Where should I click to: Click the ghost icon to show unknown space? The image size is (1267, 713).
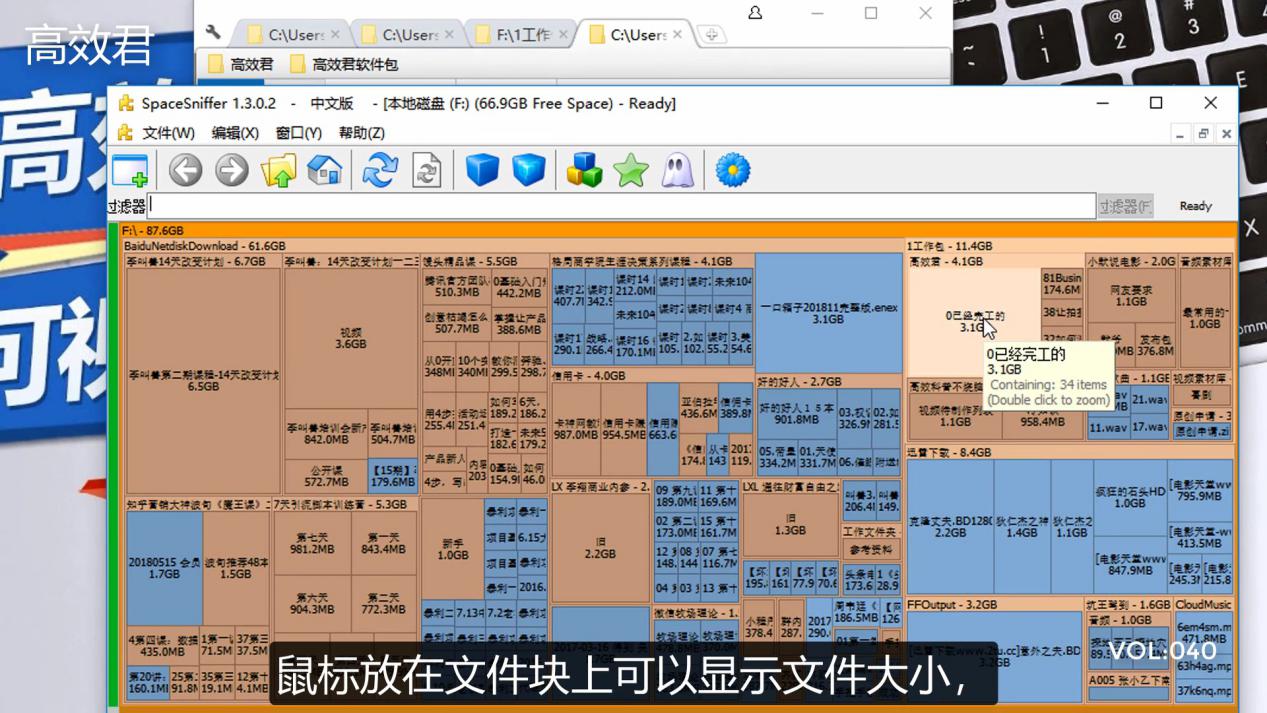click(x=679, y=170)
